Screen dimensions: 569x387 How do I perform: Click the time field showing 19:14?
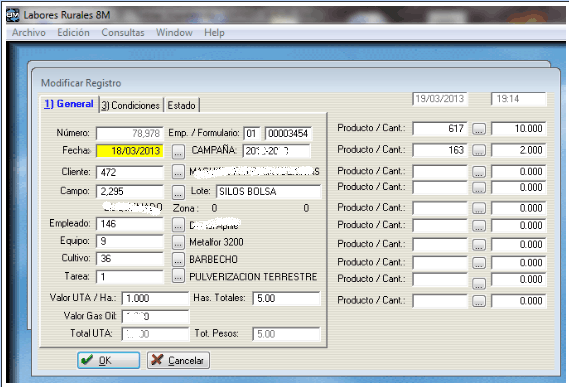tap(519, 99)
